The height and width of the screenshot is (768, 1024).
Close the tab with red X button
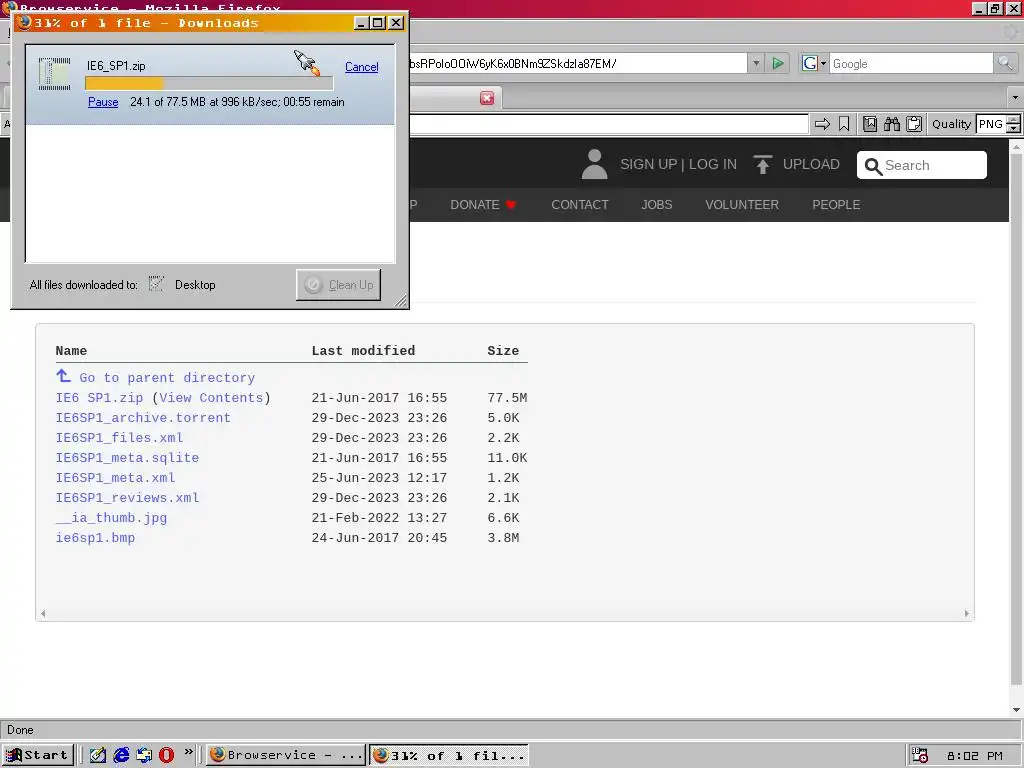487,98
